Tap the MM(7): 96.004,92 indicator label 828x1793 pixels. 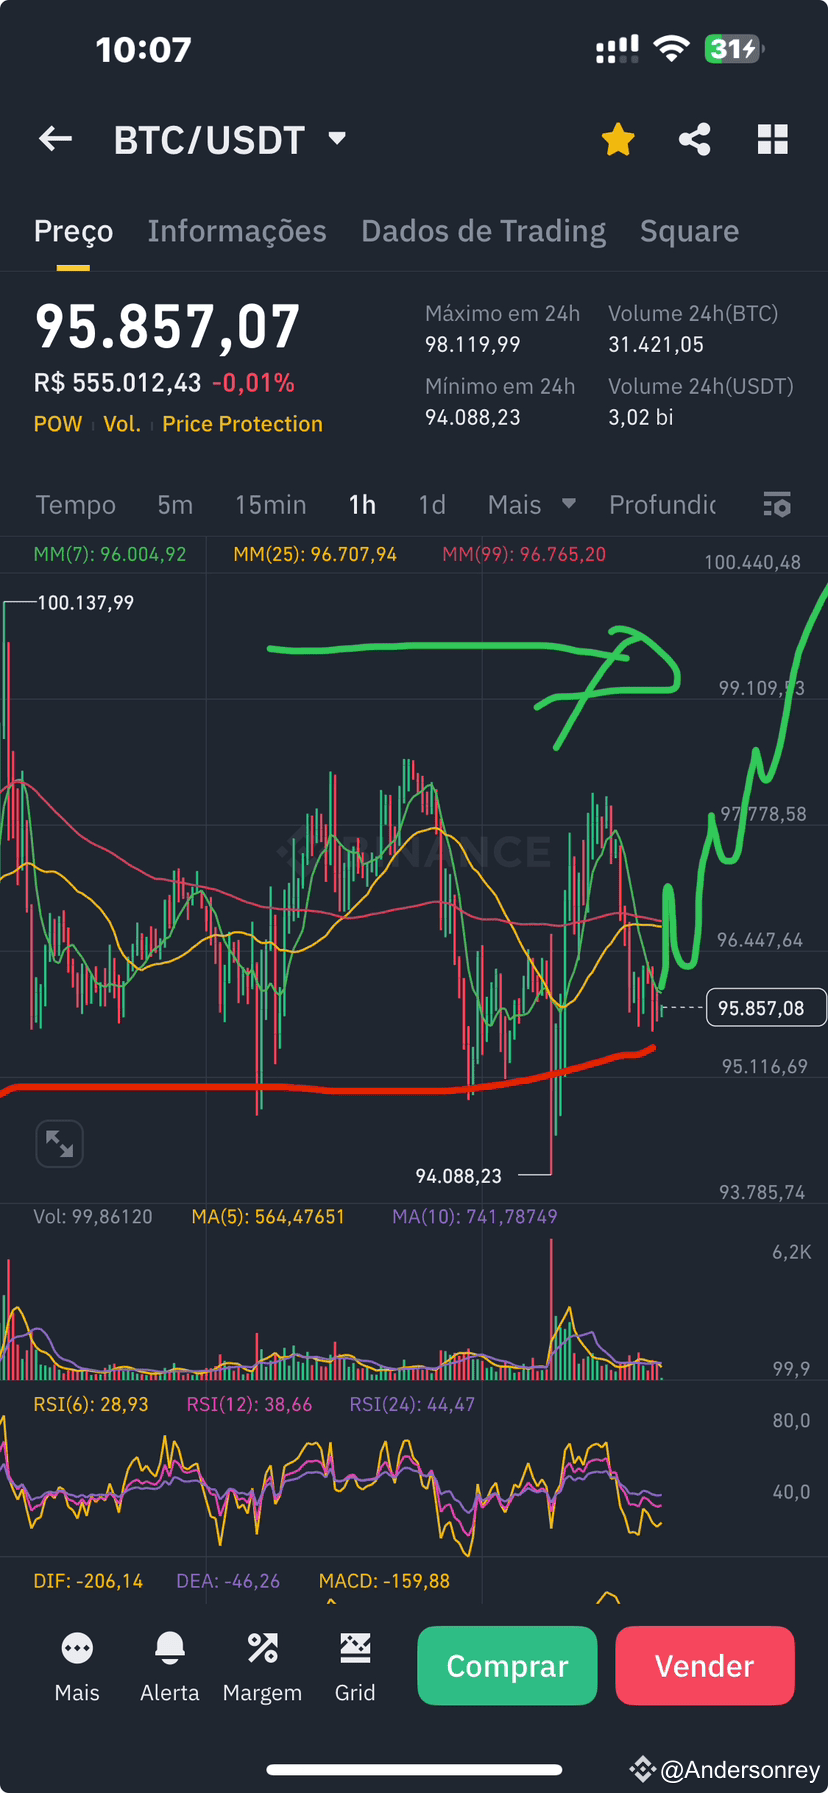point(110,554)
